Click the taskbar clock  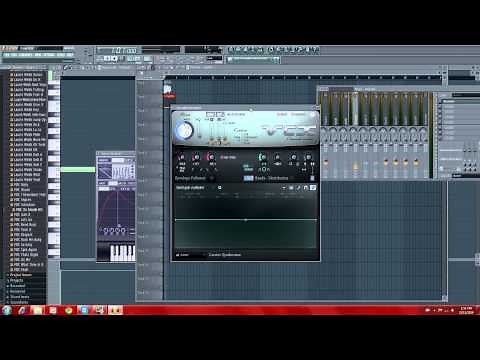pyautogui.click(x=466, y=310)
